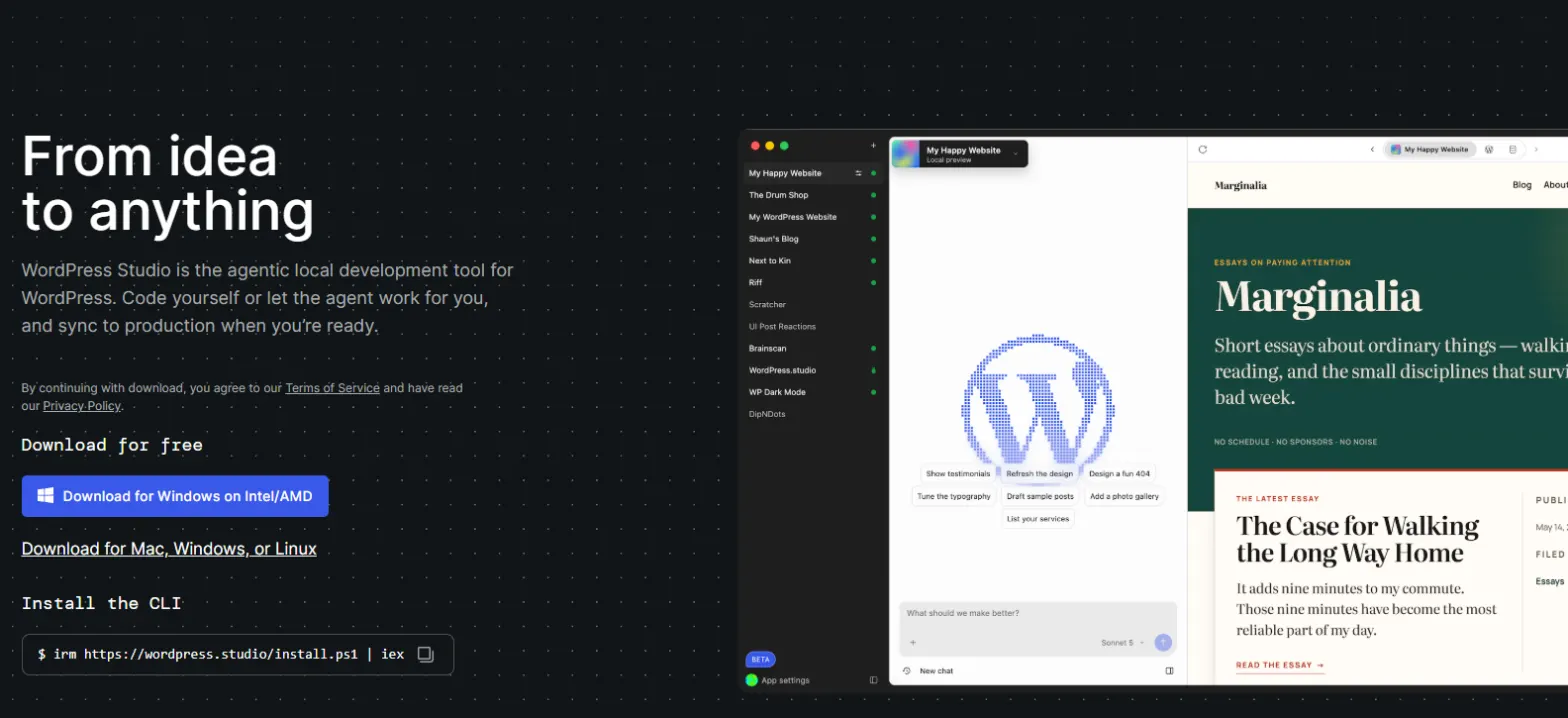This screenshot has width=1568, height=718.
Task: Attach content with the chat plus icon
Action: pyautogui.click(x=912, y=642)
